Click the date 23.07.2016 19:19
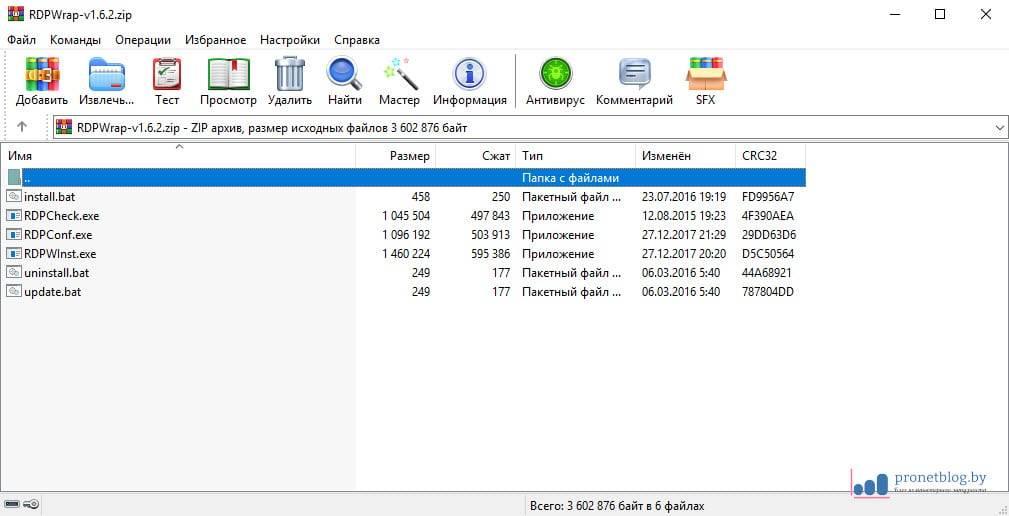This screenshot has width=1009, height=516. (x=684, y=197)
